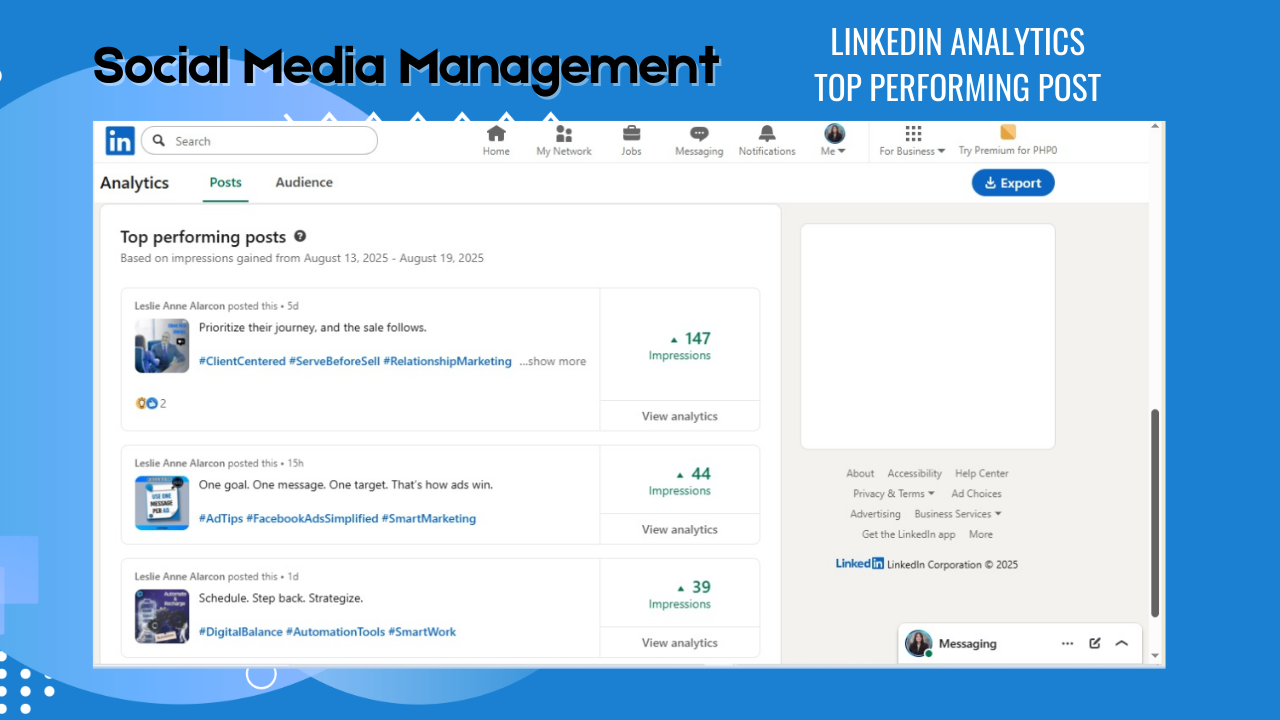Image resolution: width=1280 pixels, height=720 pixels.
Task: Open the Accessibility footer link
Action: click(x=915, y=474)
